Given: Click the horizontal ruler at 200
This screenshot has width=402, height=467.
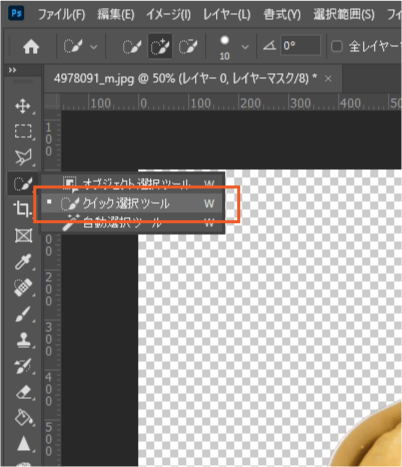Looking at the screenshot, I should tap(250, 103).
